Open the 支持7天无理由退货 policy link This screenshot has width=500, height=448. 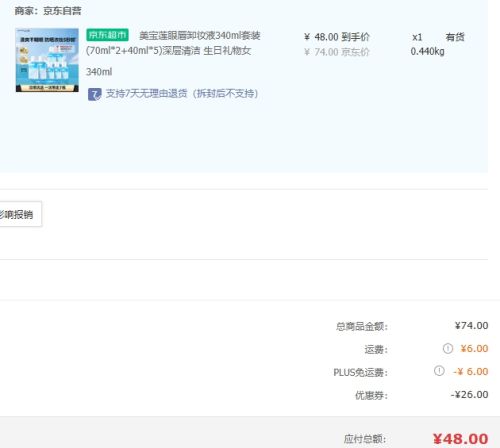pyautogui.click(x=182, y=94)
